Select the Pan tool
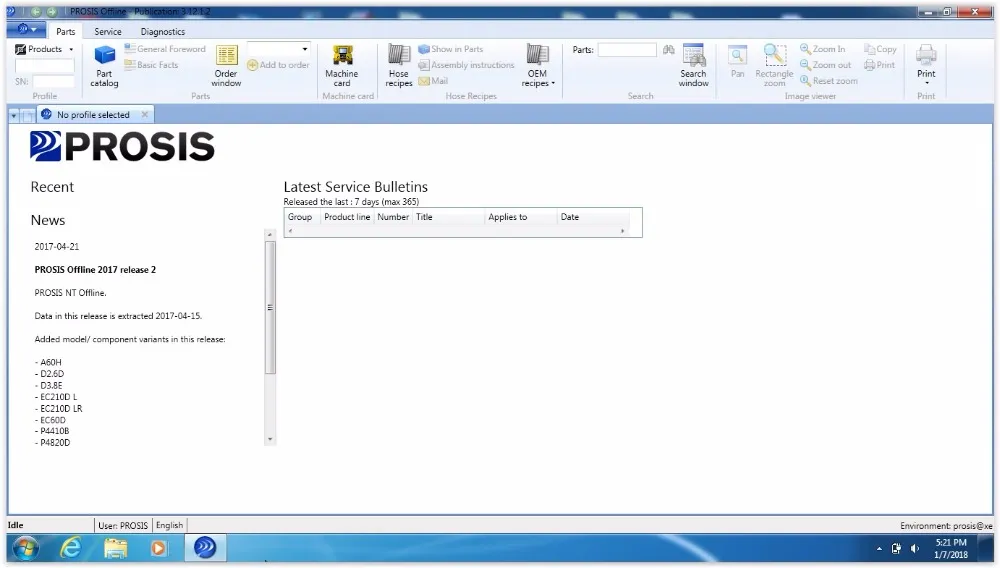This screenshot has width=1000, height=568. click(x=737, y=62)
